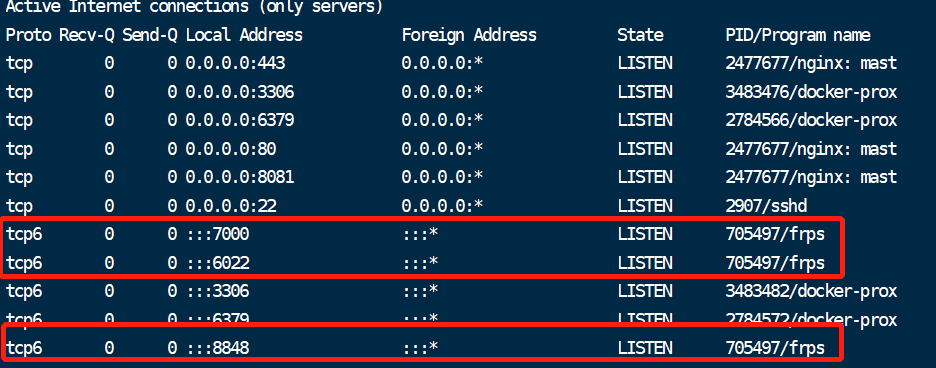936x368 pixels.
Task: Click the 'Foreign Address' column header
Action: click(469, 35)
